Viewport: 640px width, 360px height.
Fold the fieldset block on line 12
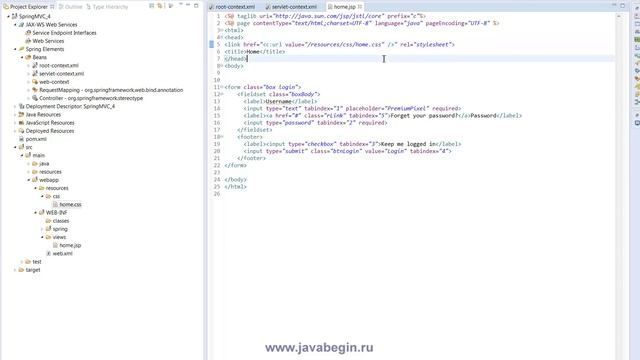coord(221,94)
